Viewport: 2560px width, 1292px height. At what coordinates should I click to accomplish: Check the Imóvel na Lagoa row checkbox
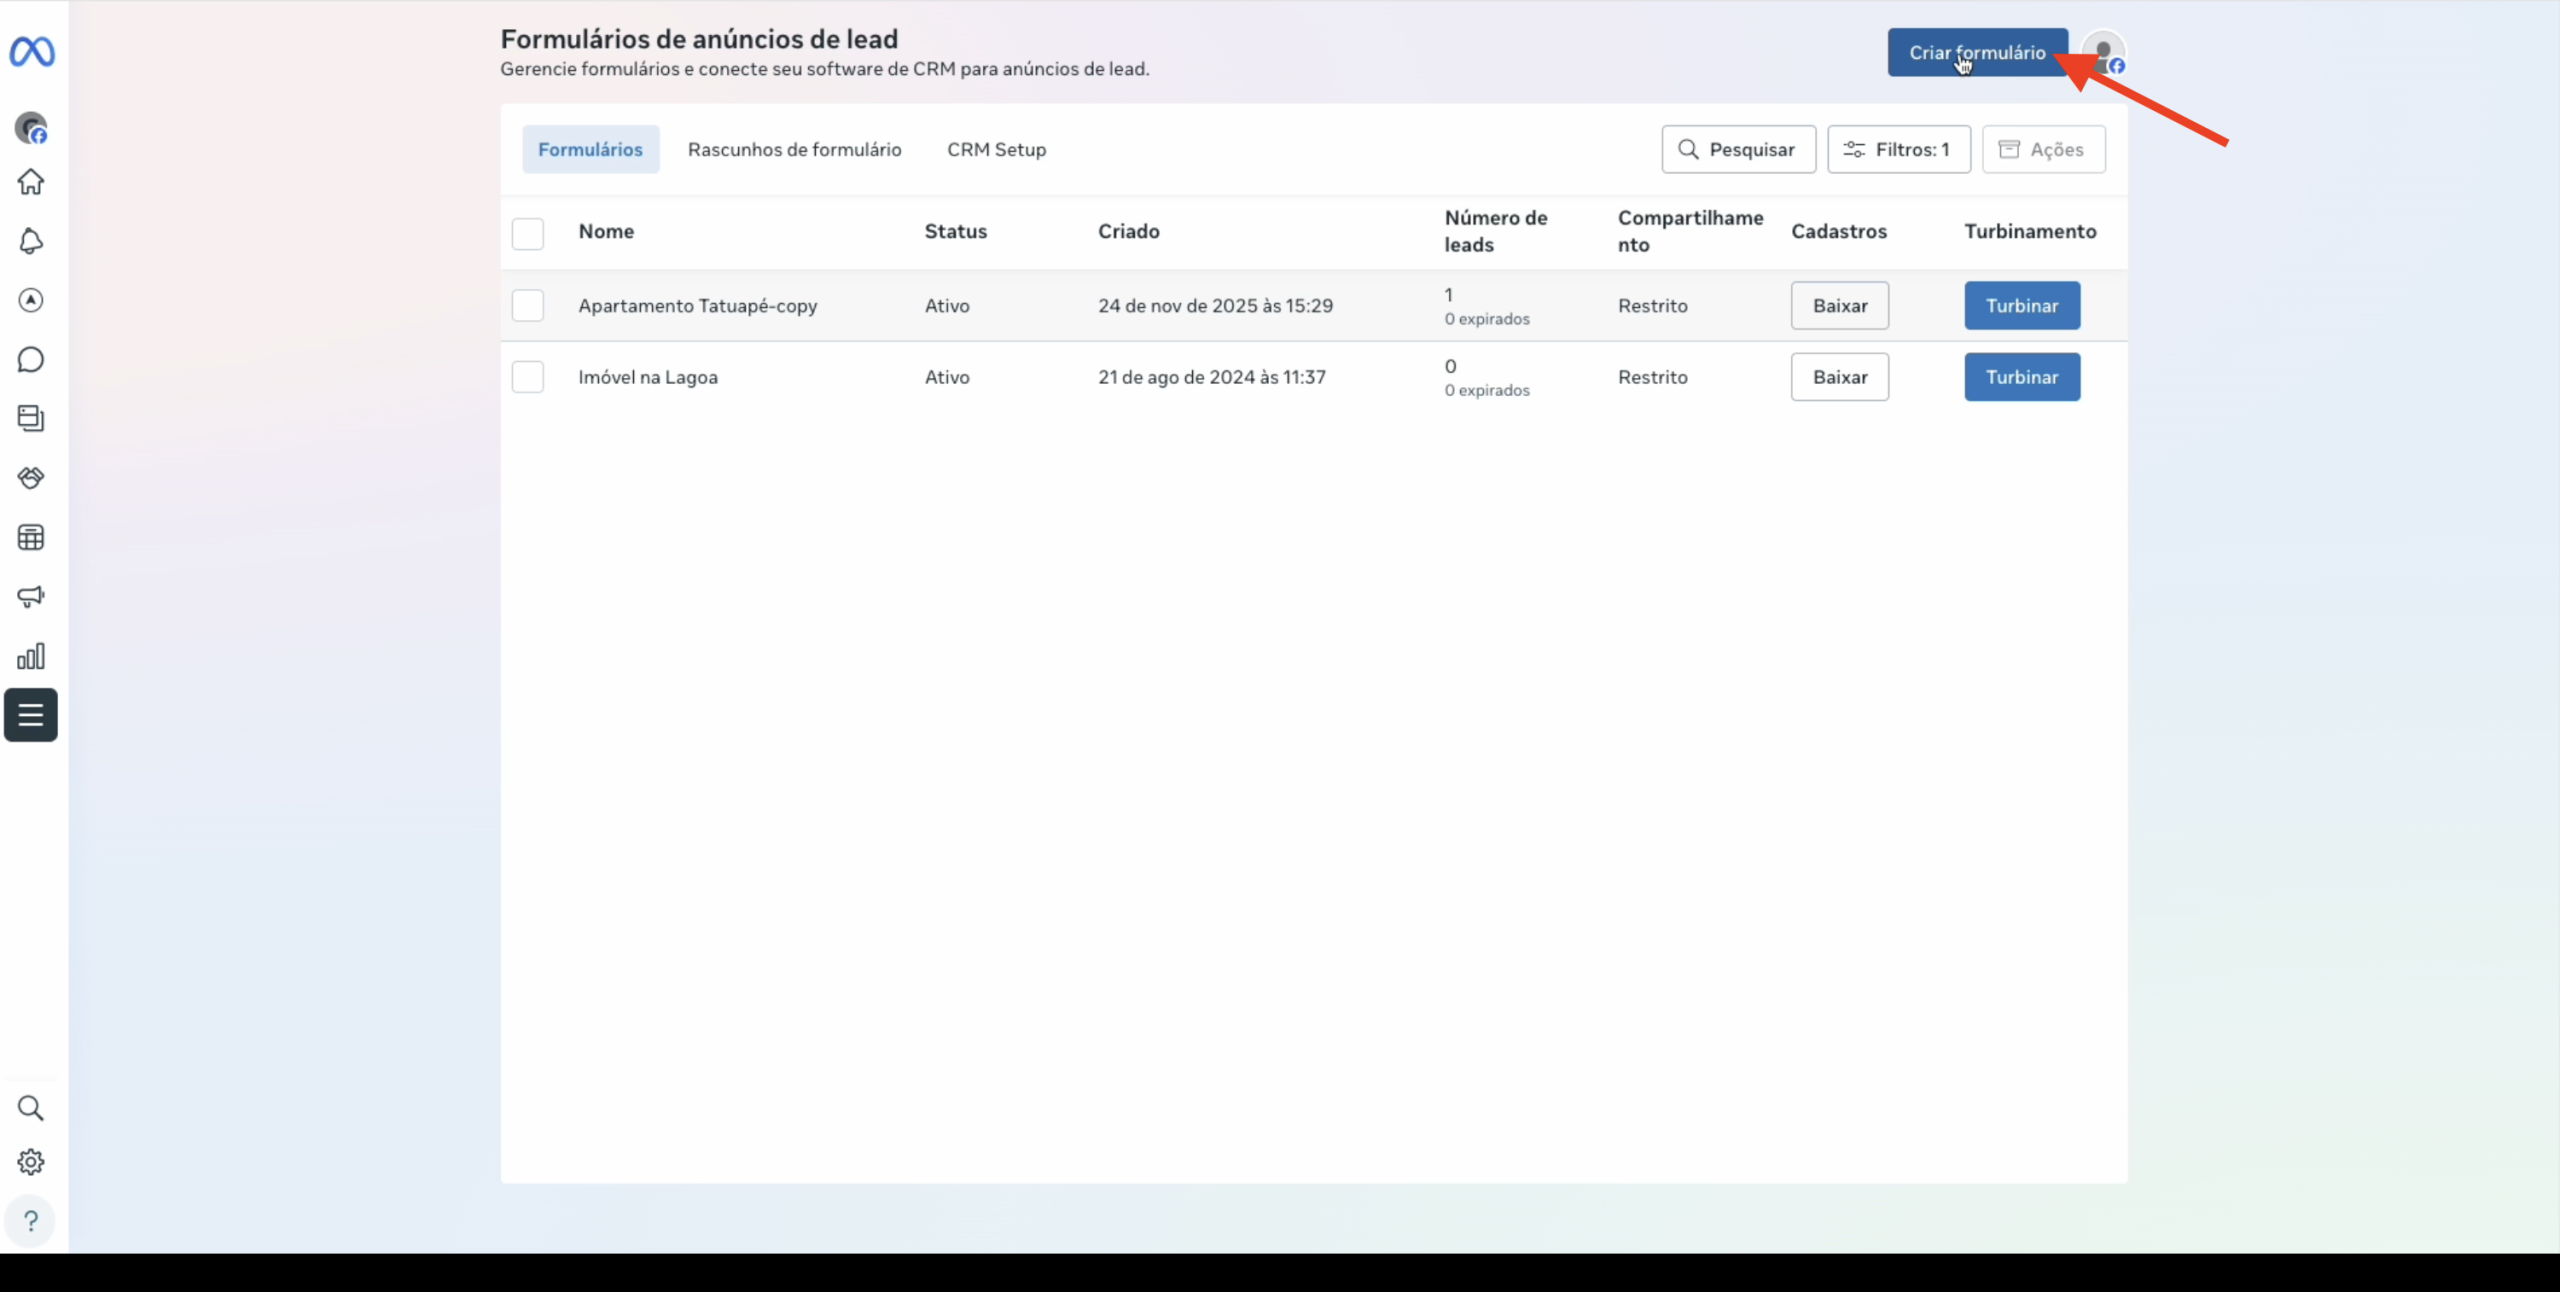(528, 377)
